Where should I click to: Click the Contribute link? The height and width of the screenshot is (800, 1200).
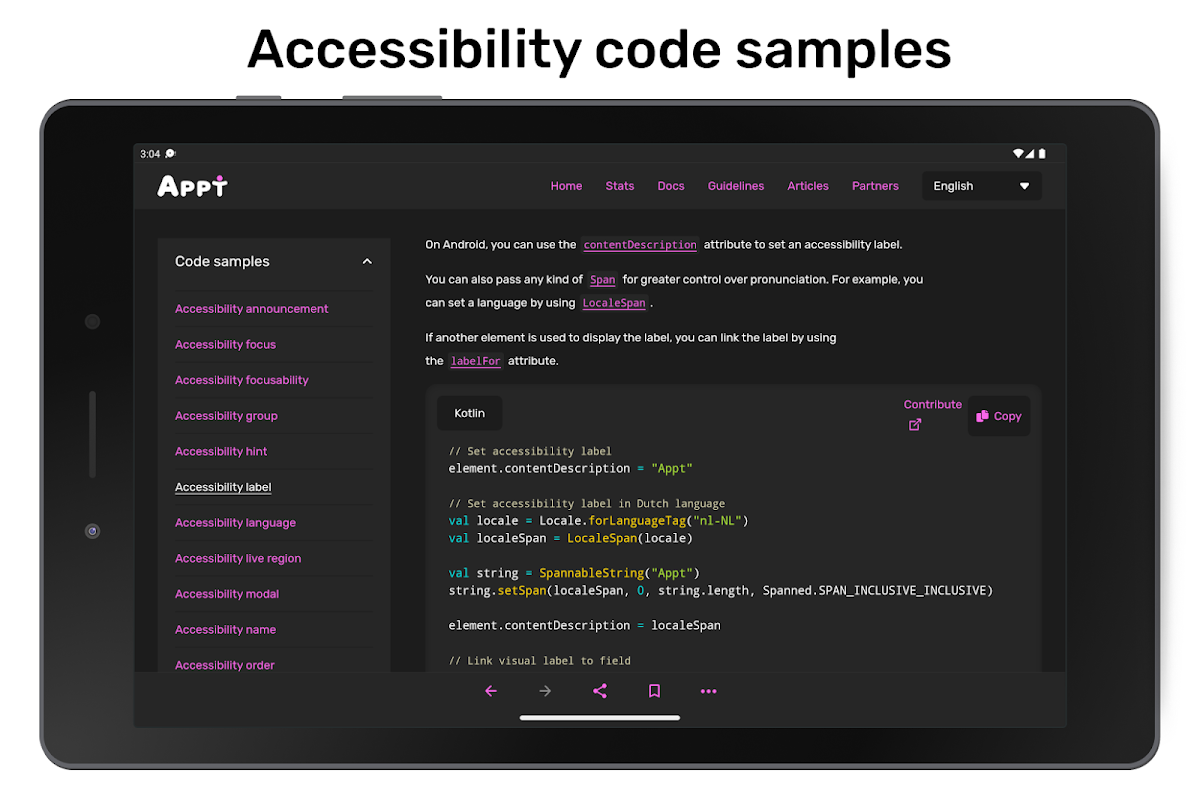[x=933, y=405]
